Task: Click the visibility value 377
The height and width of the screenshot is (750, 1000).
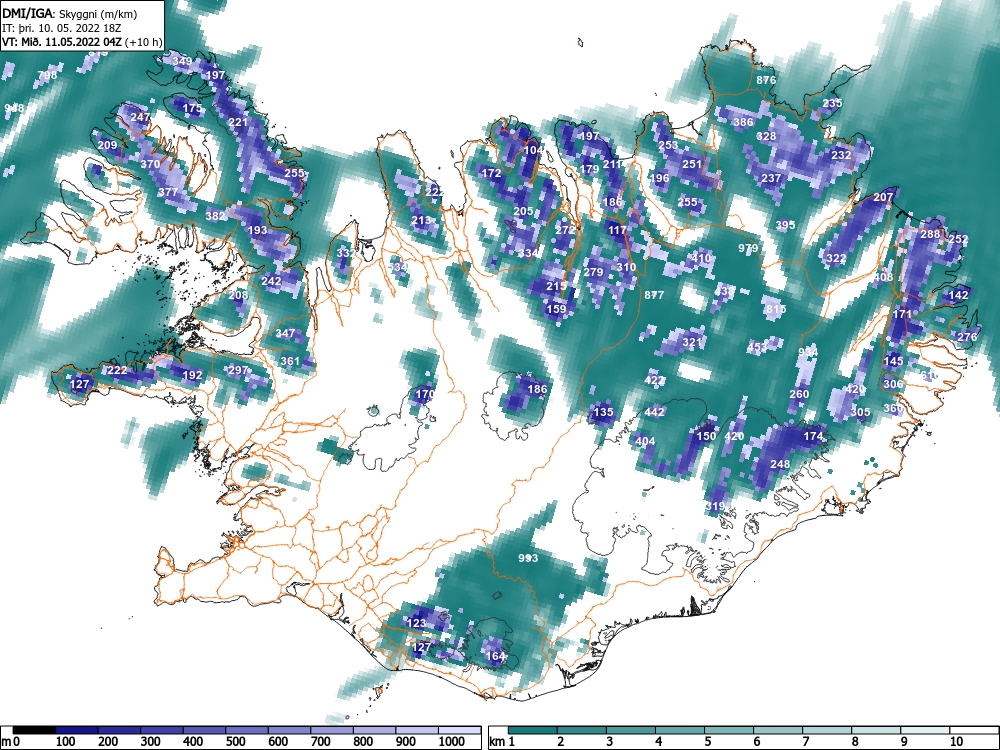Action: 168,192
